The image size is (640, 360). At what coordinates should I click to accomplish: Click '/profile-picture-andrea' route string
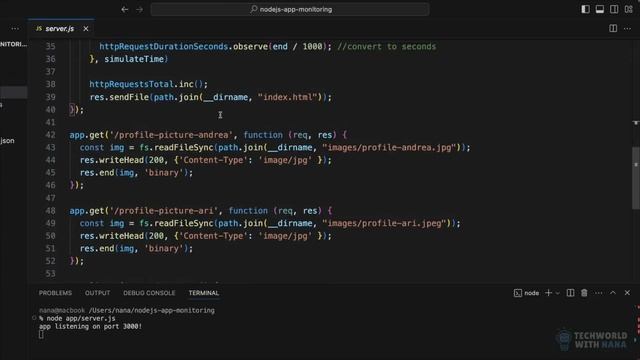click(x=171, y=135)
